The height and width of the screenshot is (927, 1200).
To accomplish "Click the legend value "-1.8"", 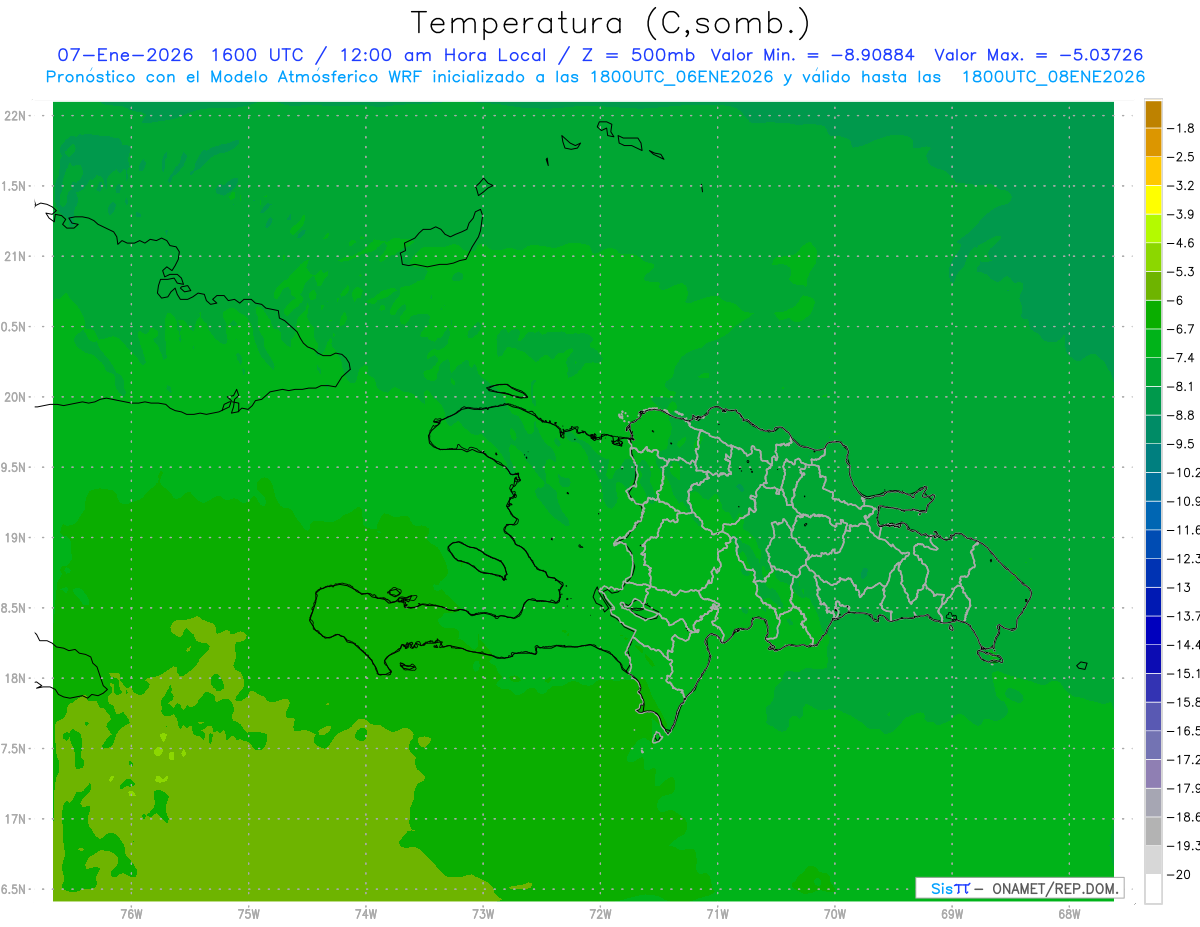I will pyautogui.click(x=1181, y=128).
